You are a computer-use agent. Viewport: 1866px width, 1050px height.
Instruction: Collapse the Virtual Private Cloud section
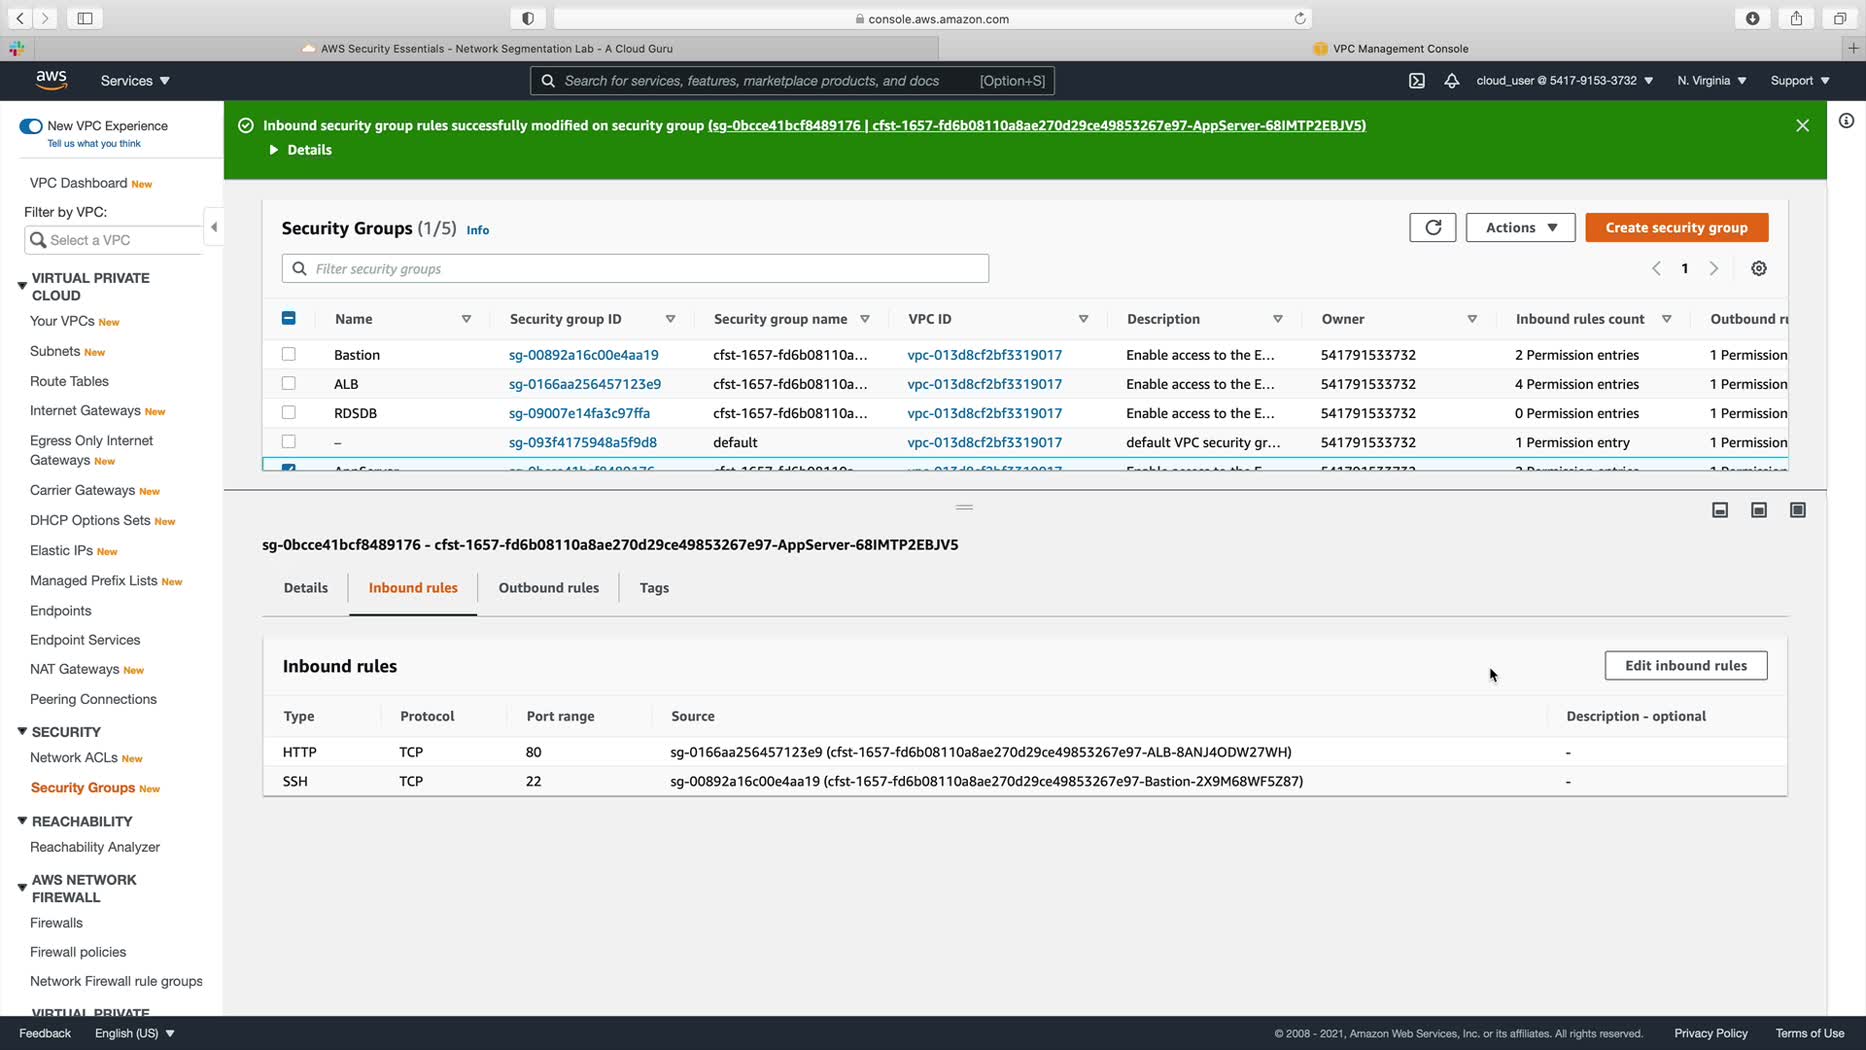tap(22, 286)
